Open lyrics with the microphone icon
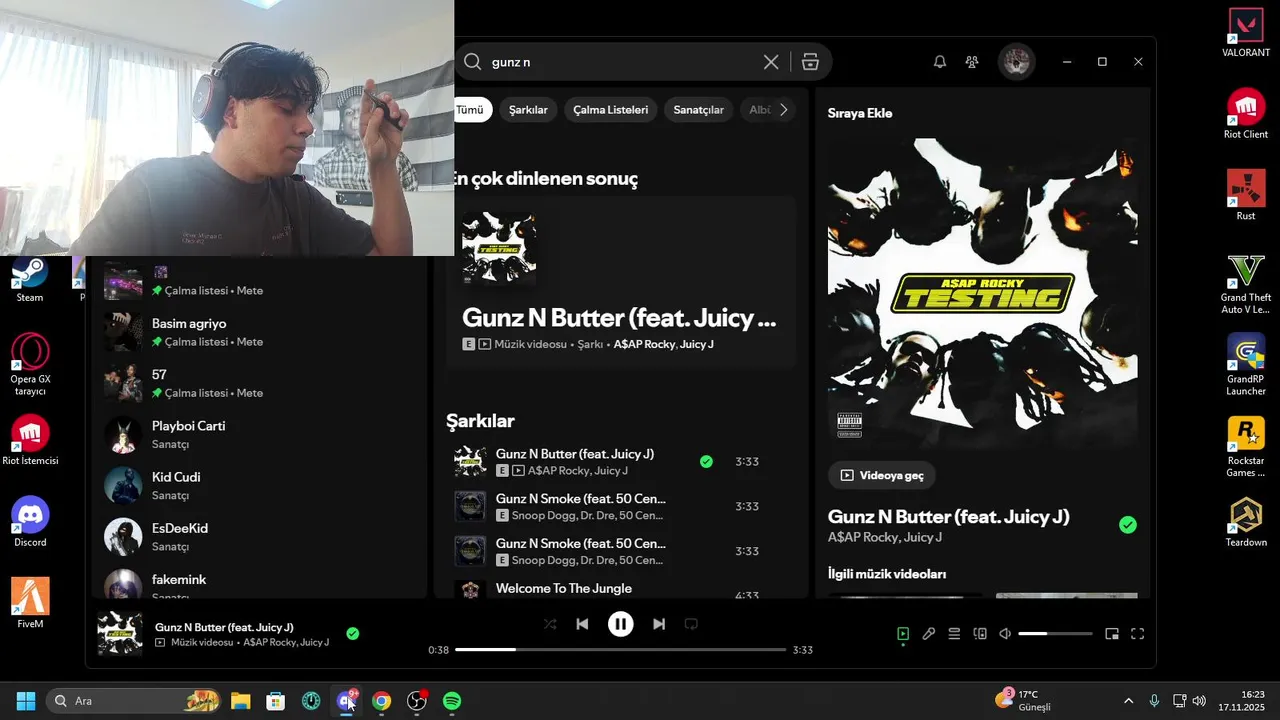Image resolution: width=1280 pixels, height=720 pixels. [x=929, y=634]
